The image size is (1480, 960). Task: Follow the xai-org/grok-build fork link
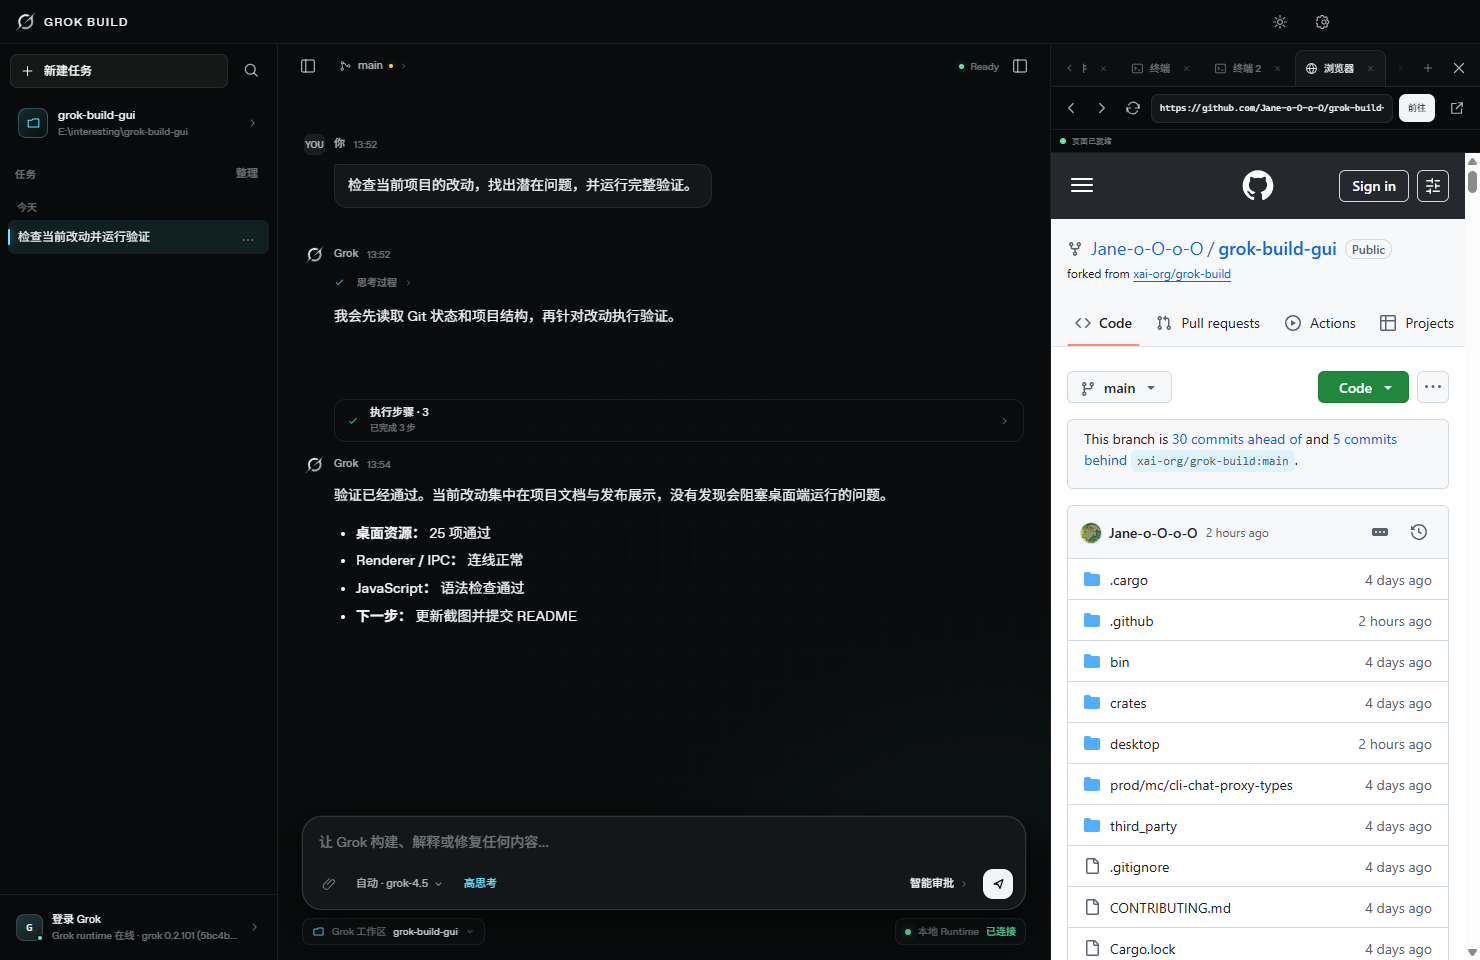pyautogui.click(x=1182, y=274)
